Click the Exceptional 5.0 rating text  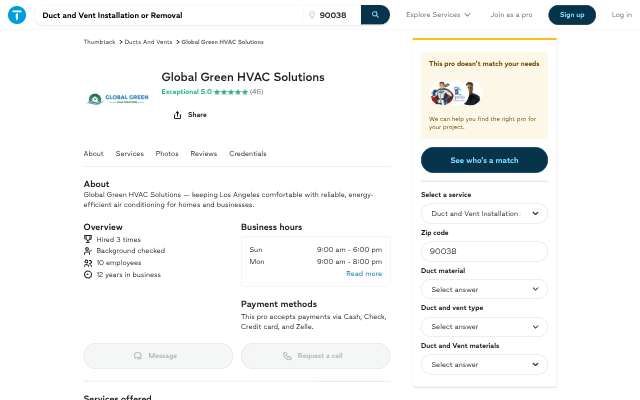[x=187, y=92]
